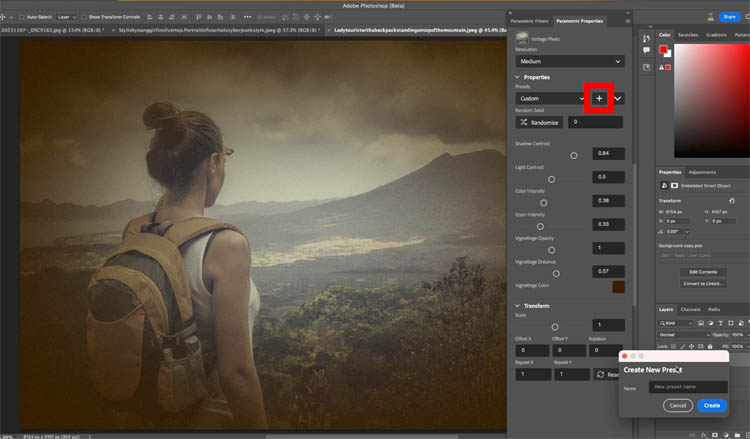Viewport: 750px width, 439px height.
Task: Click Cancel in Create New Preset dialog
Action: [x=678, y=405]
